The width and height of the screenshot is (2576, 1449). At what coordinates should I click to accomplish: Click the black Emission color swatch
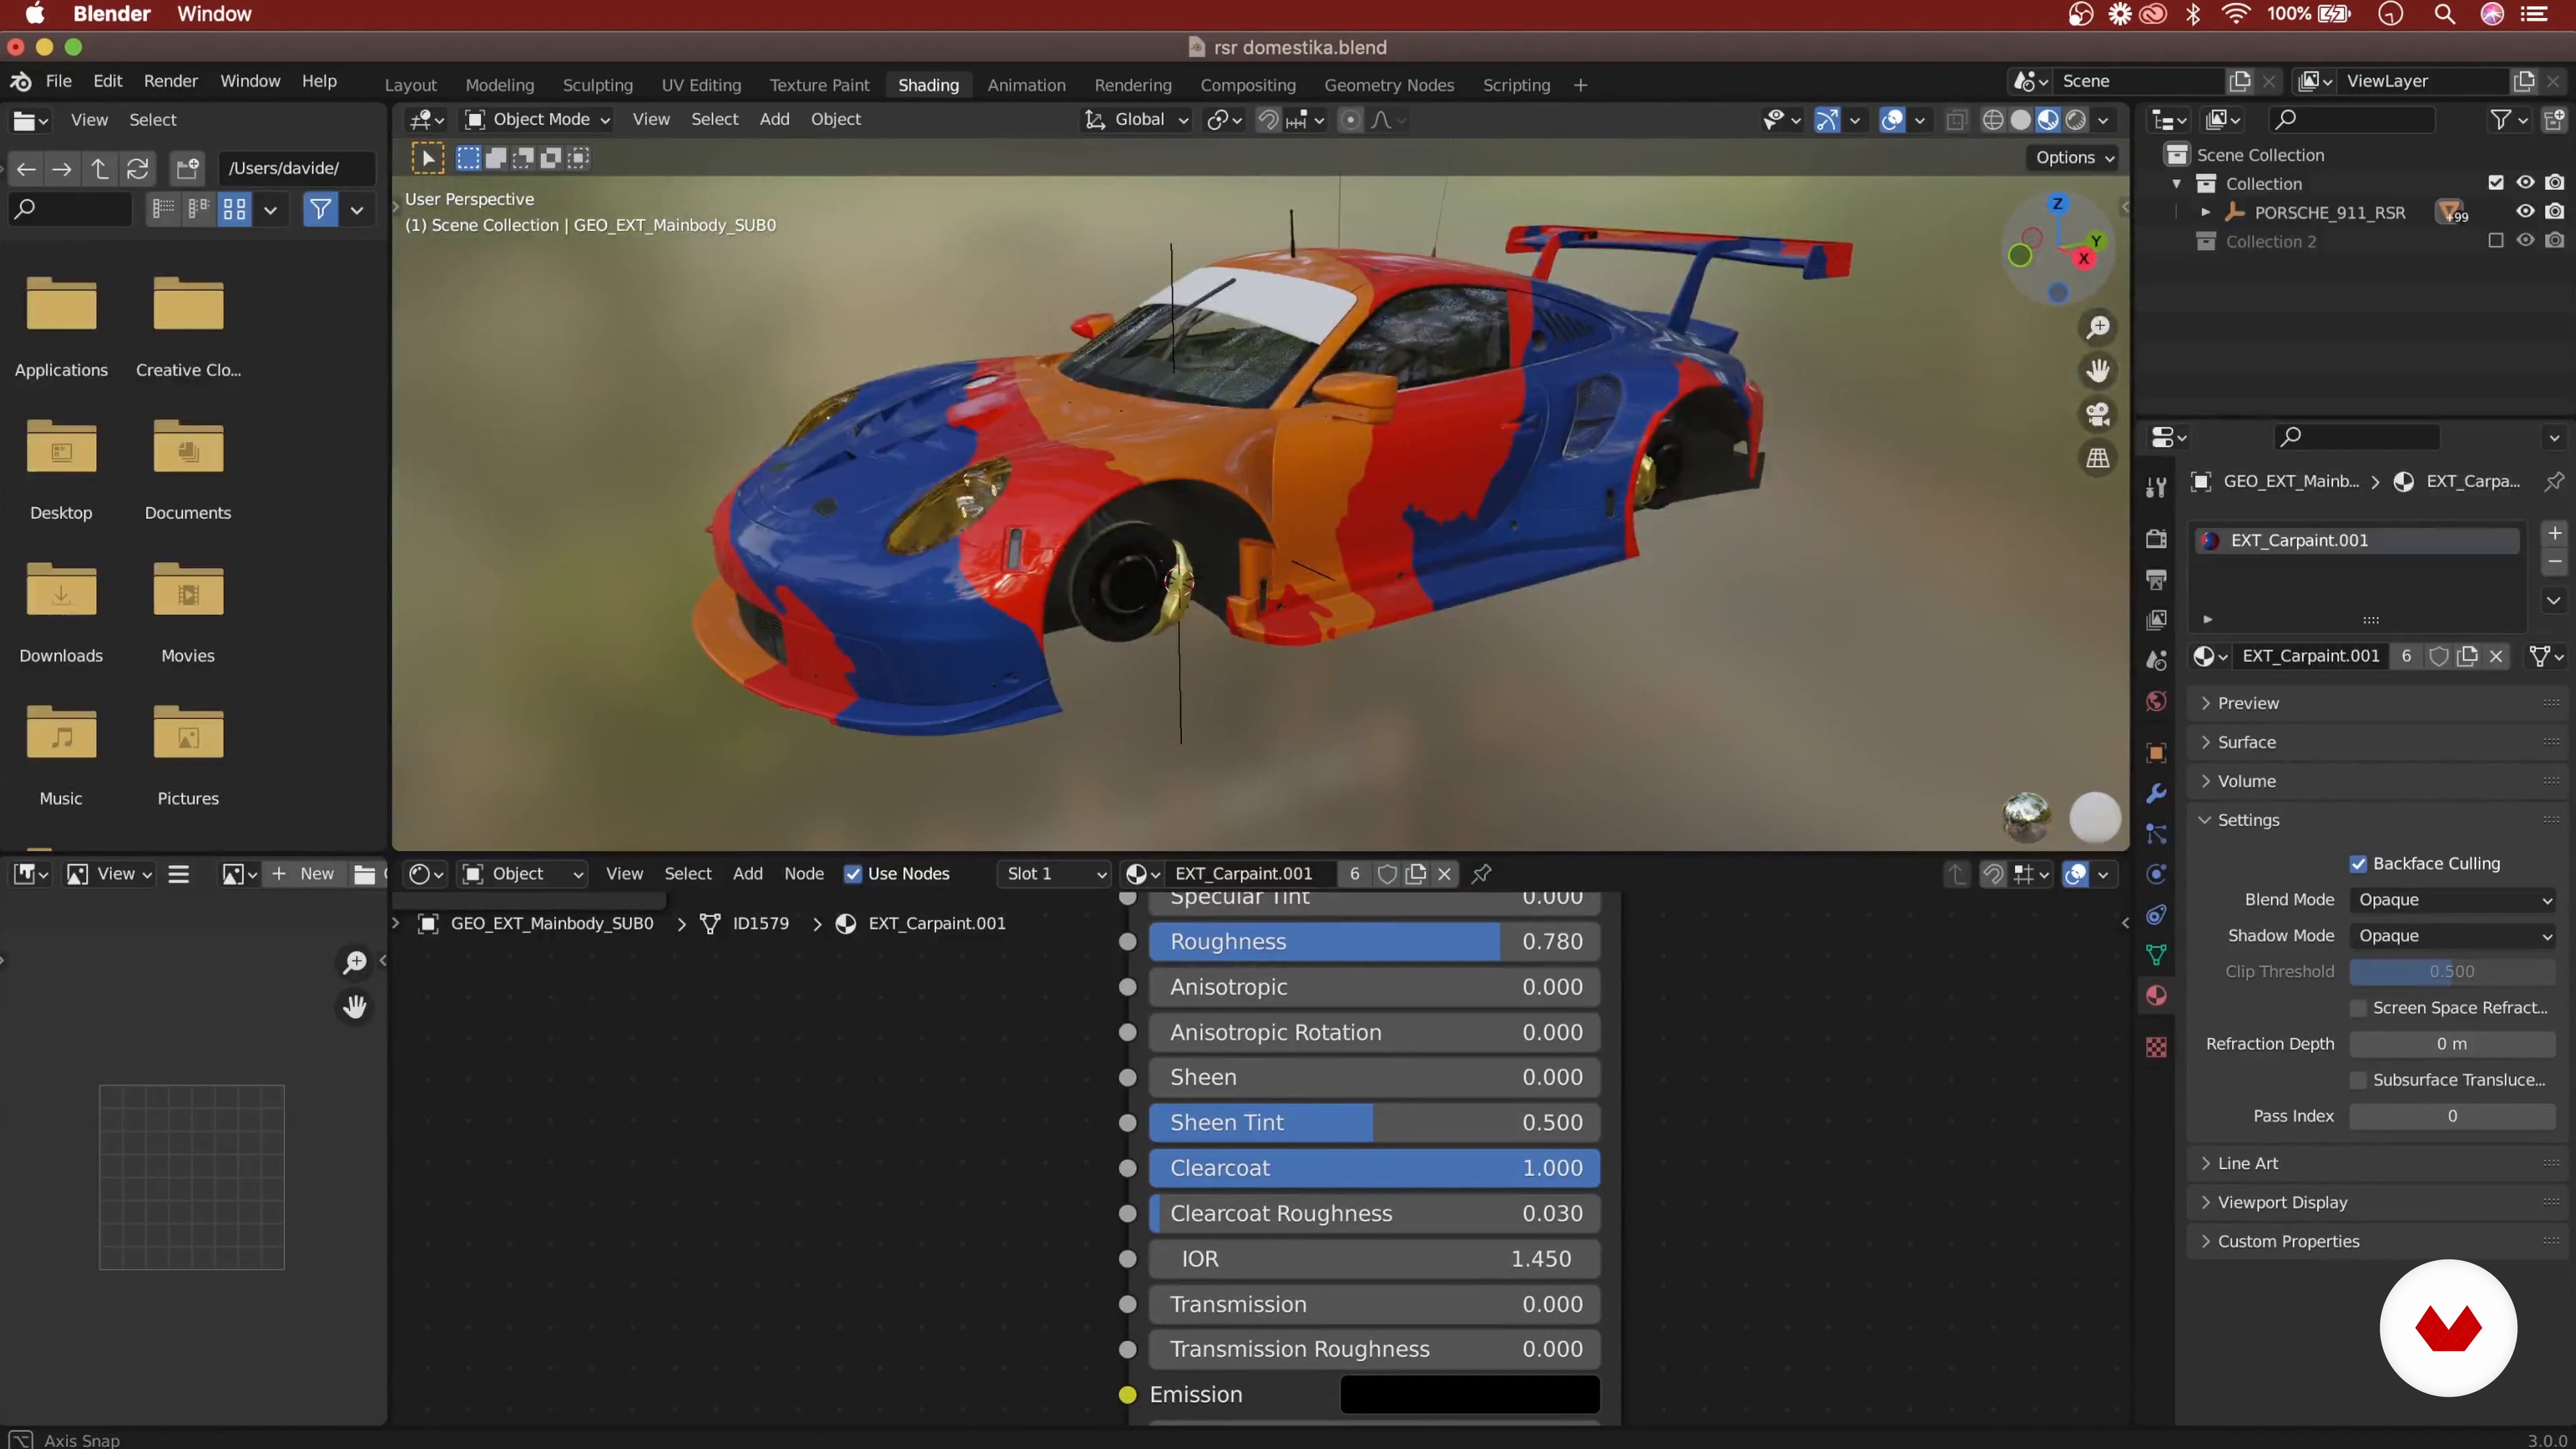(1469, 1395)
